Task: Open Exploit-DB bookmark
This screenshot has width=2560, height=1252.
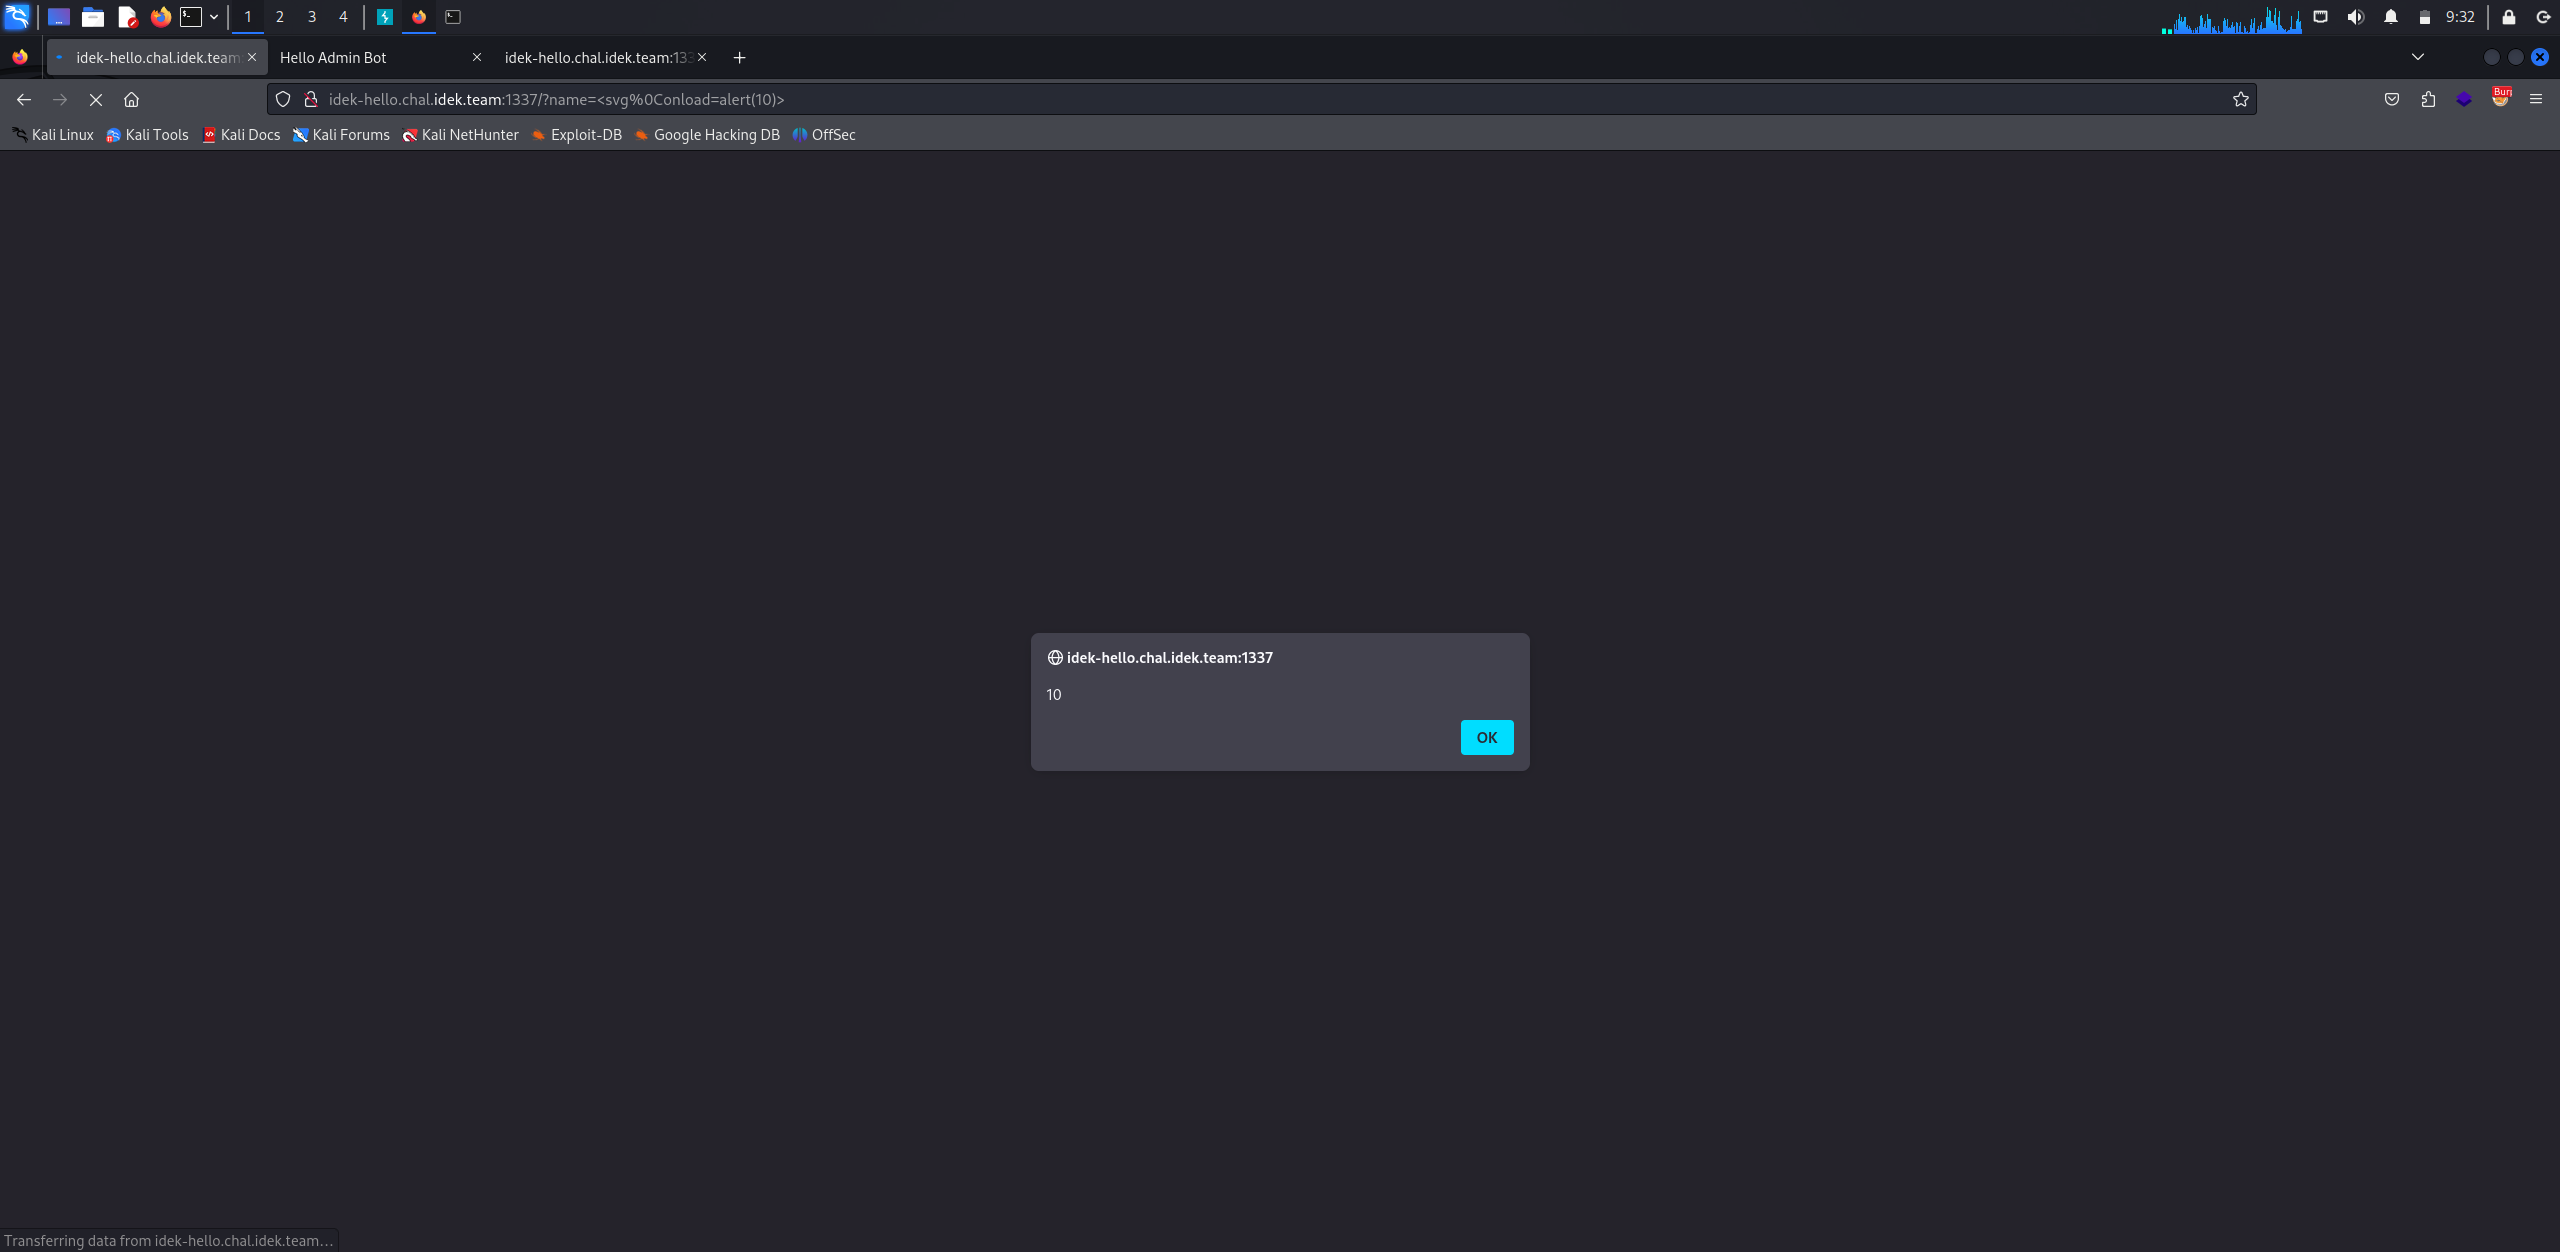Action: coord(576,134)
